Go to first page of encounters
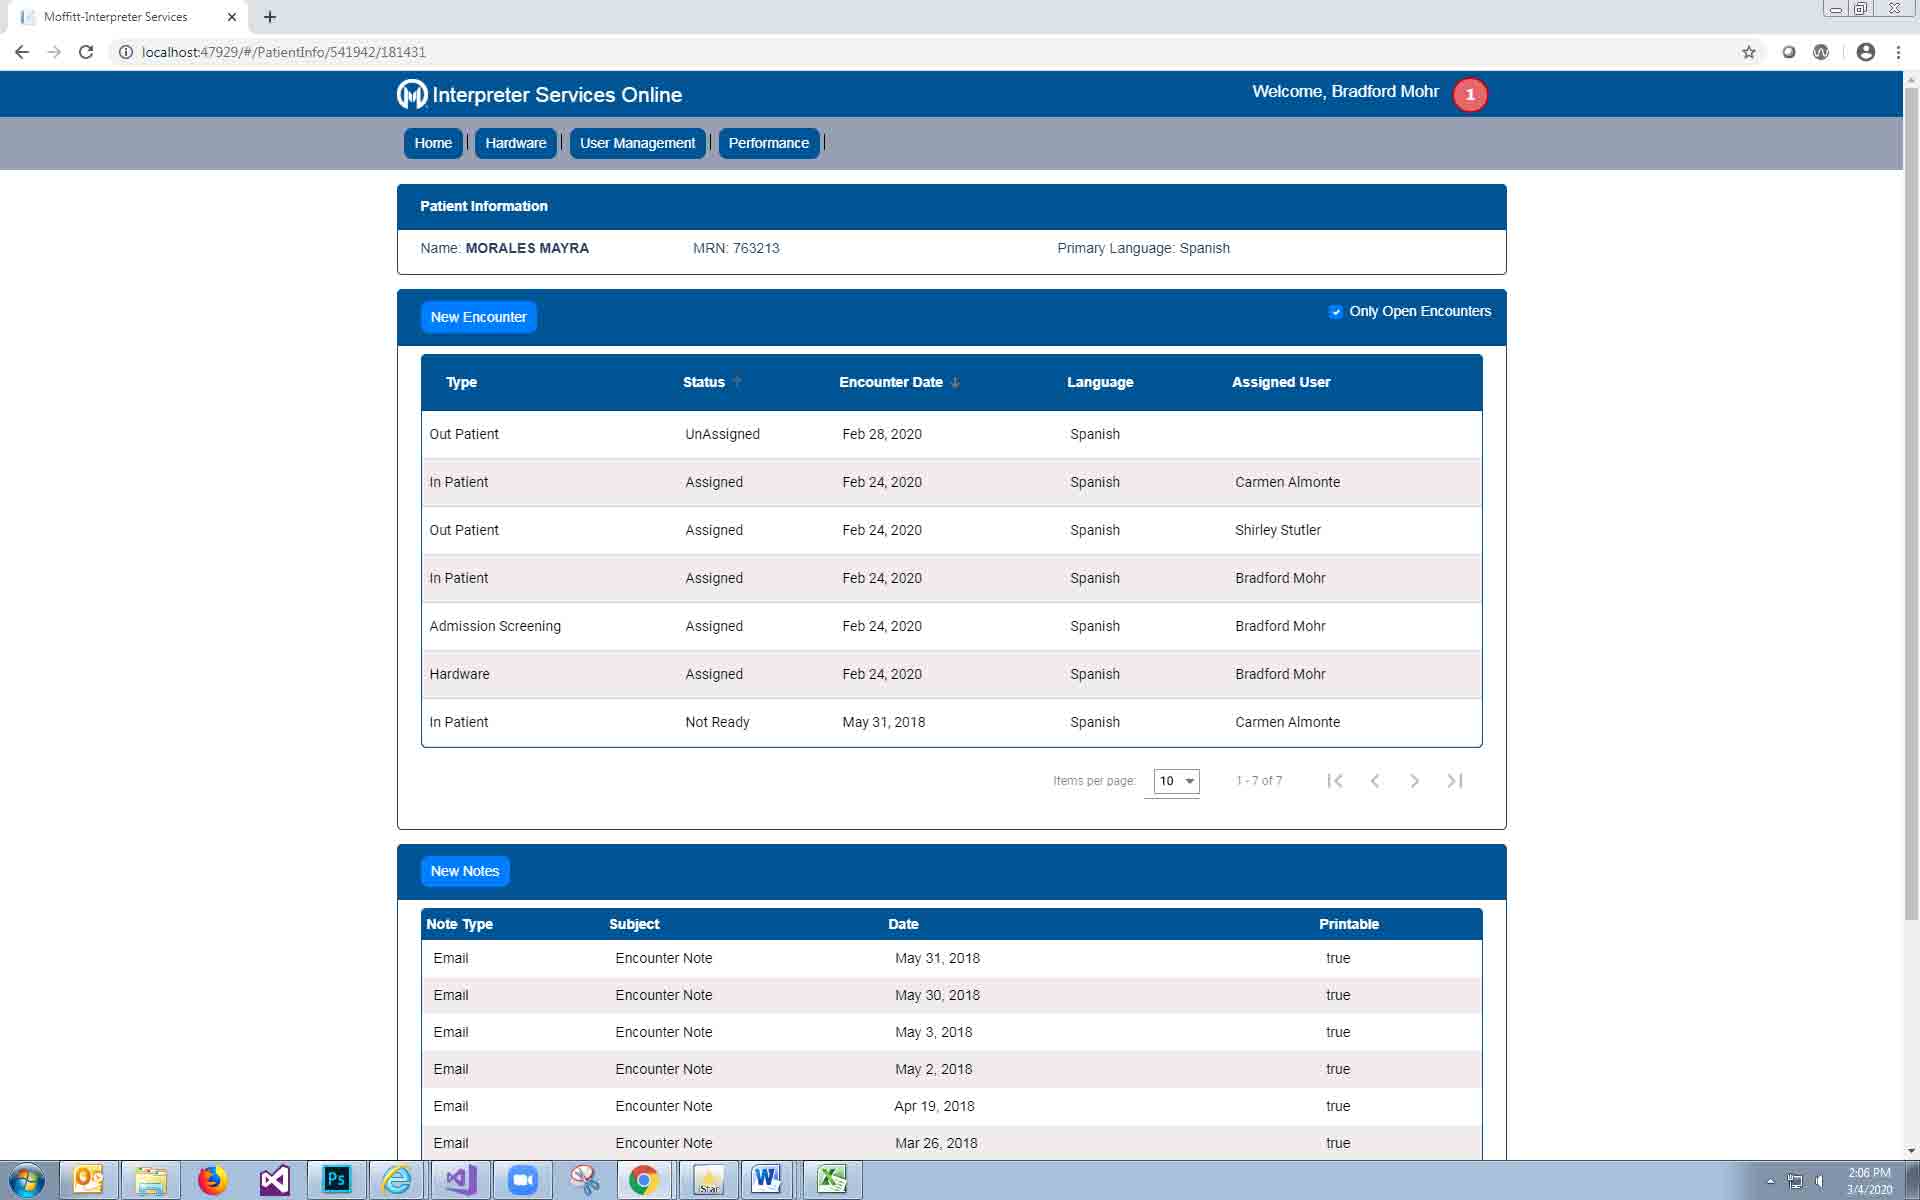Image resolution: width=1920 pixels, height=1200 pixels. (x=1335, y=781)
